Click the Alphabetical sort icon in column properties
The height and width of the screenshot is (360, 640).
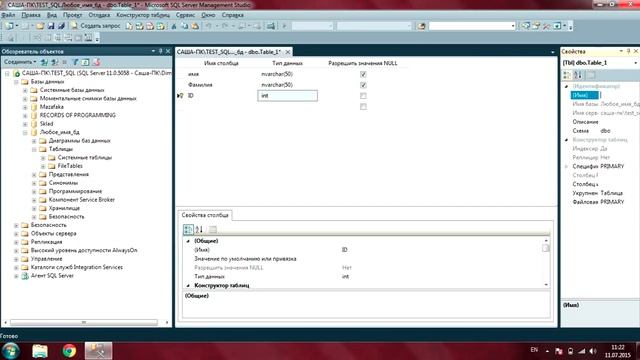coord(199,229)
